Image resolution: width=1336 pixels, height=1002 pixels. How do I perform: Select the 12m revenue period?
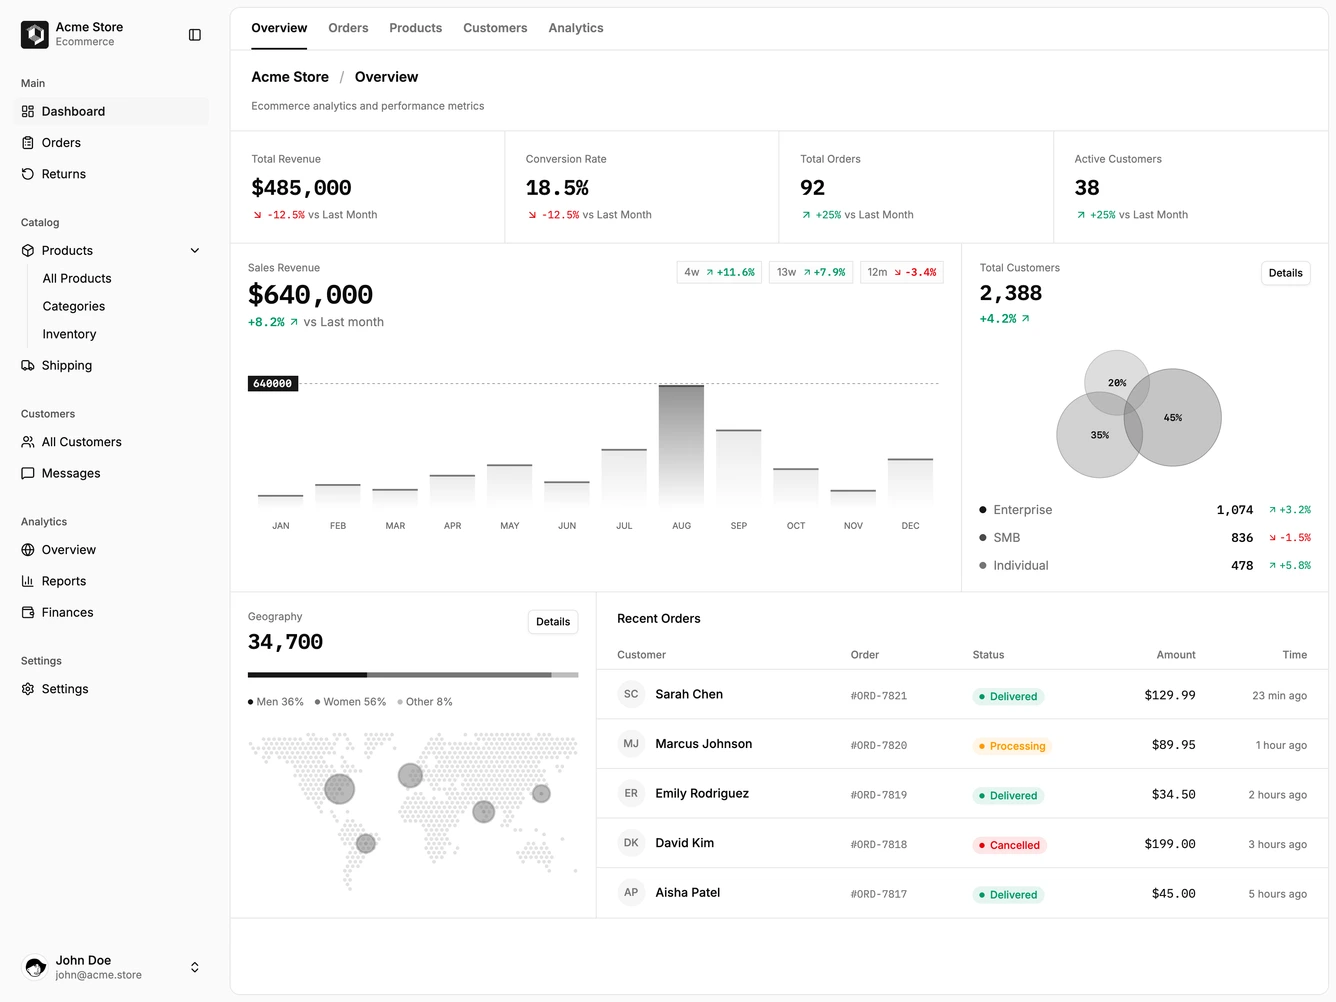[x=902, y=272]
